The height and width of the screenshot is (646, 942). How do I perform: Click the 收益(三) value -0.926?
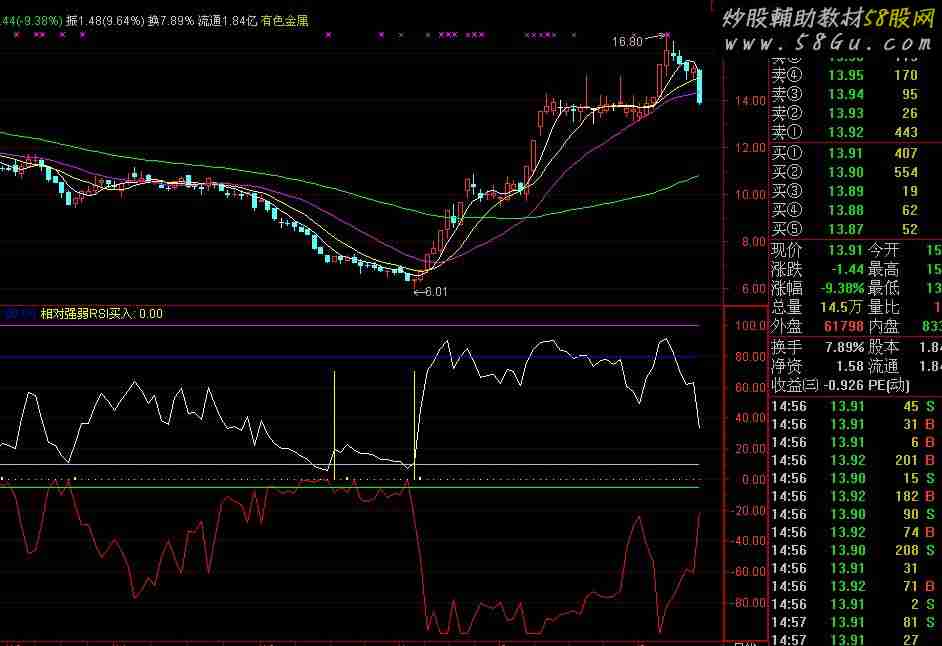click(x=844, y=386)
